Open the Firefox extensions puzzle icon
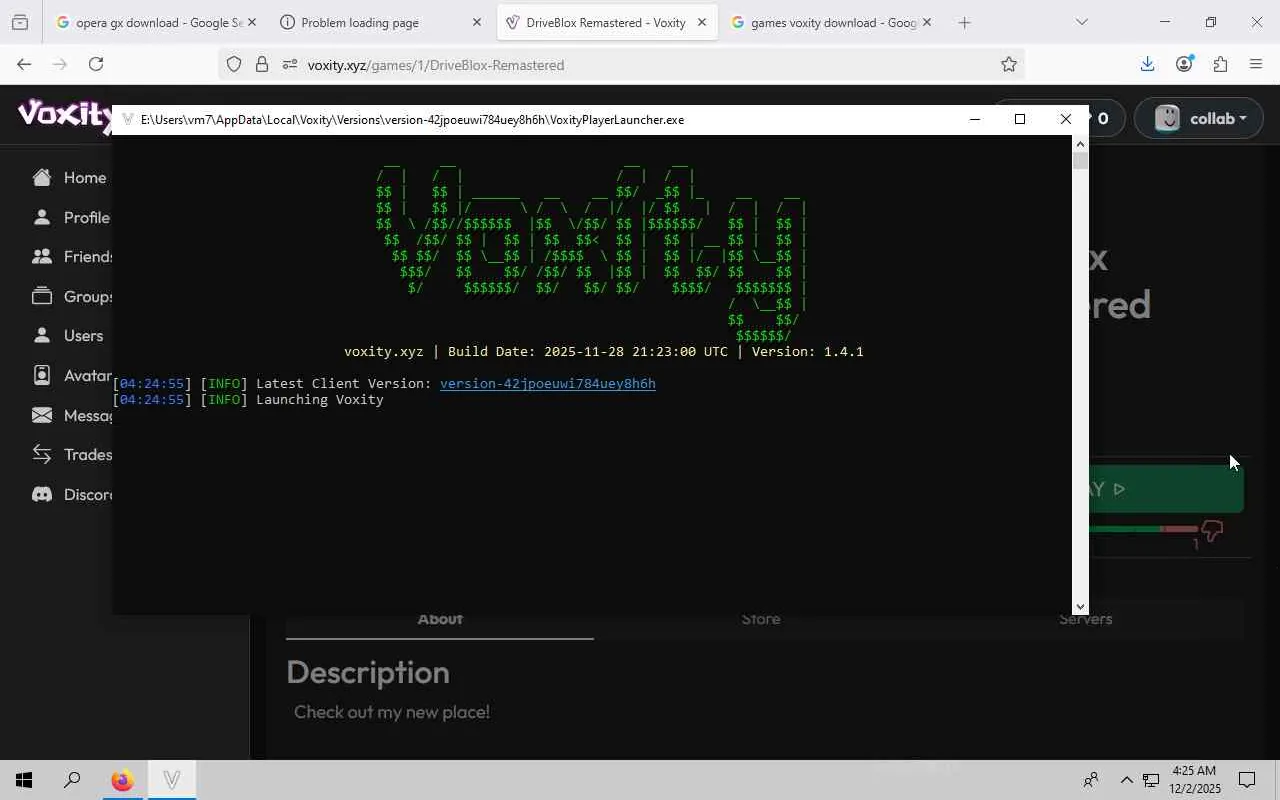 tap(1220, 64)
